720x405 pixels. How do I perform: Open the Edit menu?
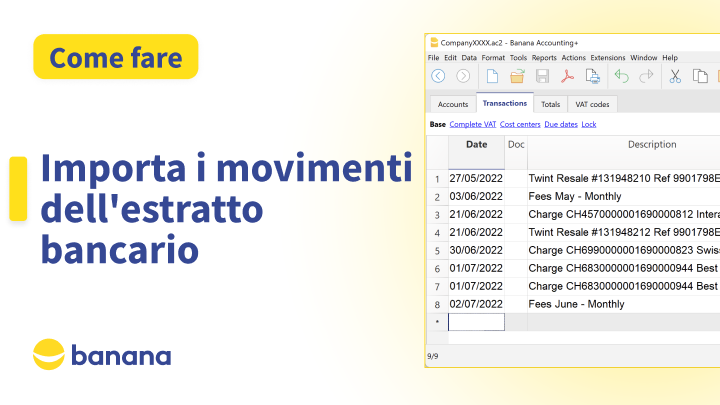pyautogui.click(x=450, y=57)
